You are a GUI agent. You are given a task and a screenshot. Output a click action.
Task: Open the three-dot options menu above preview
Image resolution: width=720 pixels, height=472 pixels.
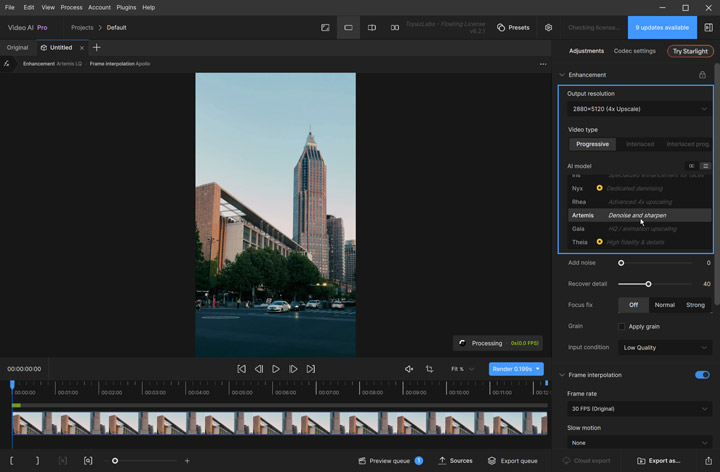(x=543, y=64)
